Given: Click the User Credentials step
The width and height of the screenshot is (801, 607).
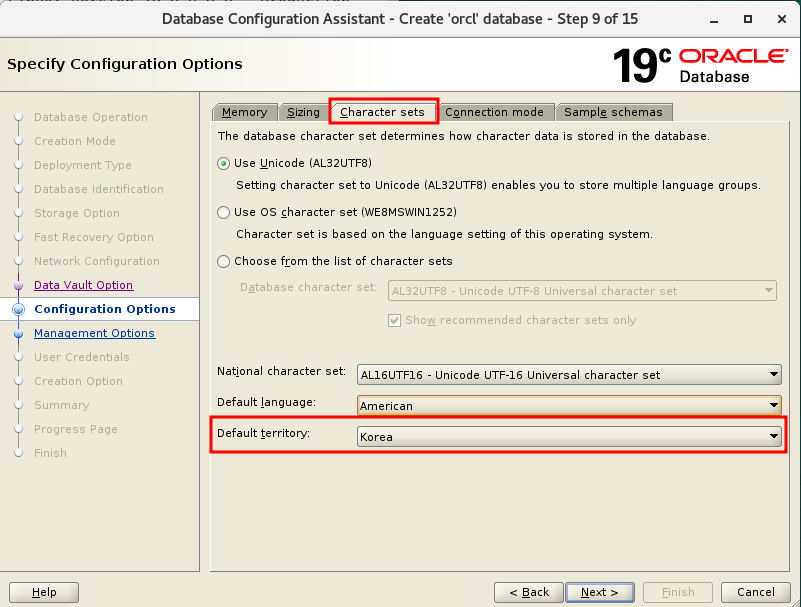Looking at the screenshot, I should pos(82,357).
